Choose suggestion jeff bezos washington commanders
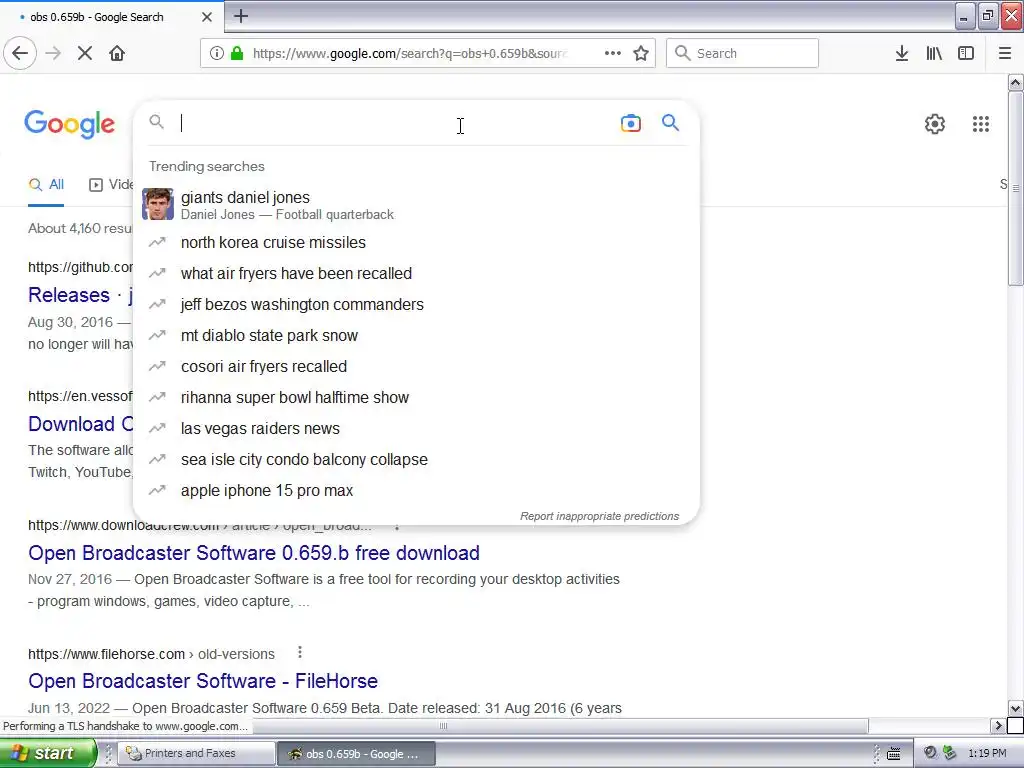The height and width of the screenshot is (768, 1024). (x=416, y=304)
